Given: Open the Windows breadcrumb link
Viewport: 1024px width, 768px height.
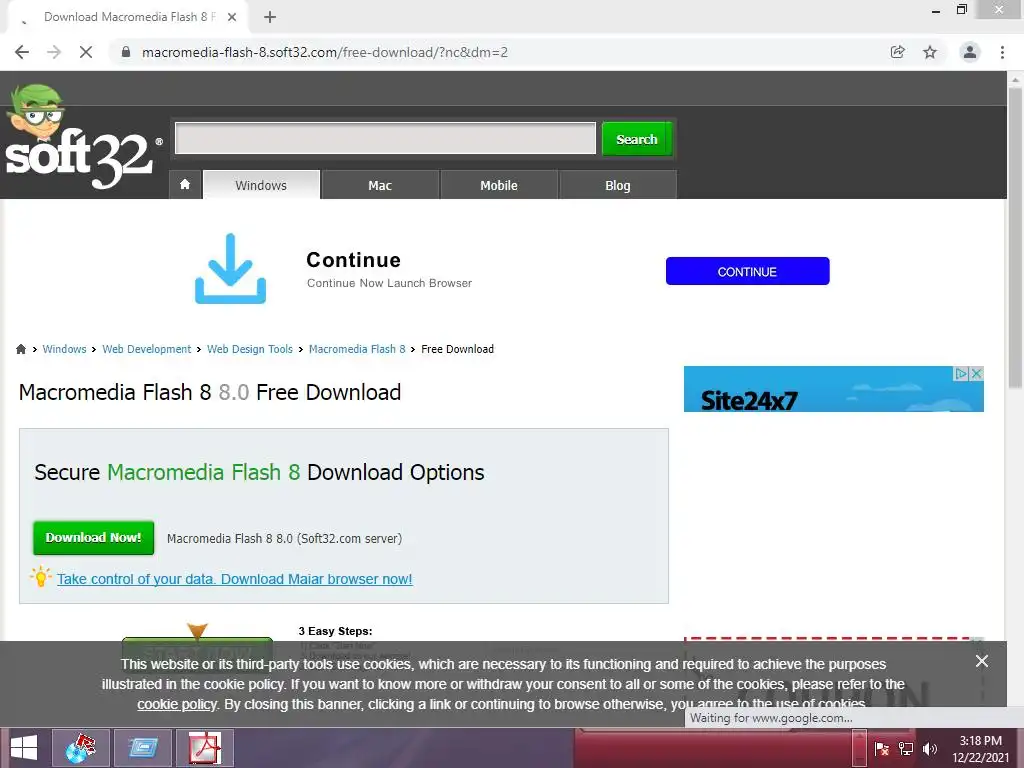Looking at the screenshot, I should pos(64,349).
